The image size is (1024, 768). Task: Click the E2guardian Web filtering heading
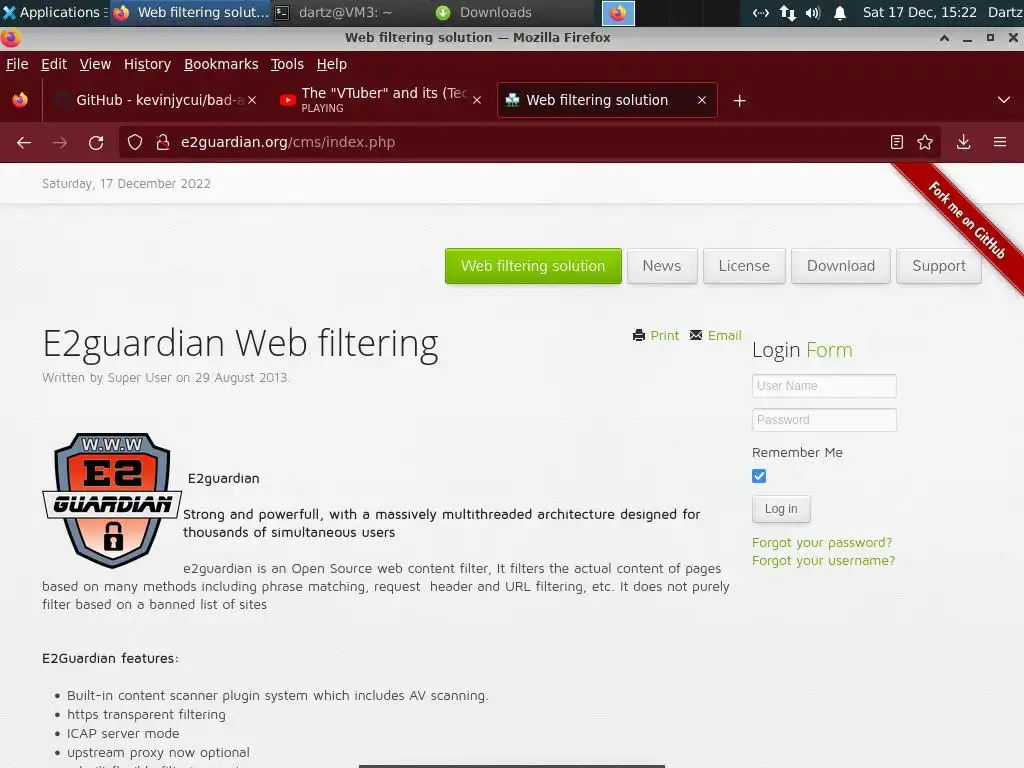click(240, 344)
